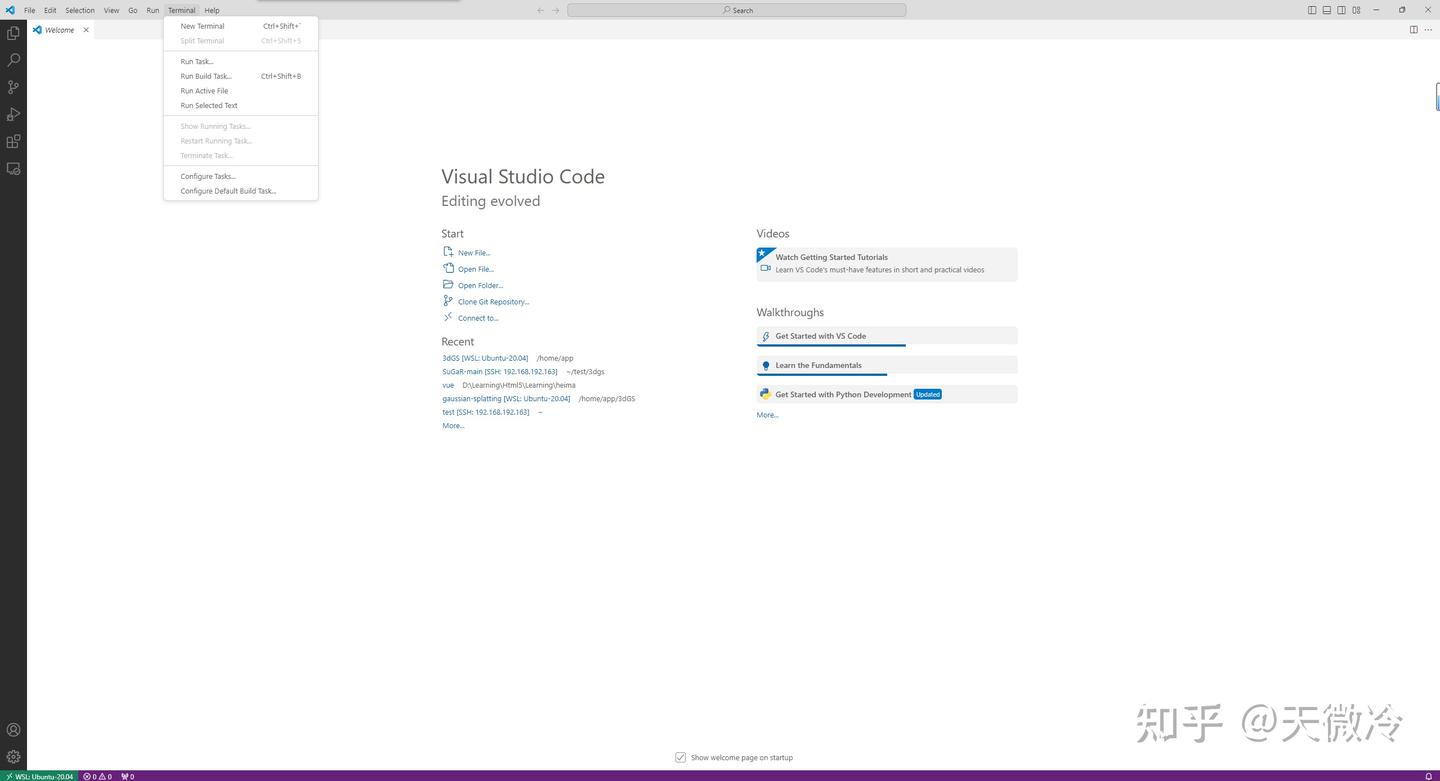Viewport: 1440px width, 781px height.
Task: Open the Run and Debug view
Action: click(x=13, y=114)
